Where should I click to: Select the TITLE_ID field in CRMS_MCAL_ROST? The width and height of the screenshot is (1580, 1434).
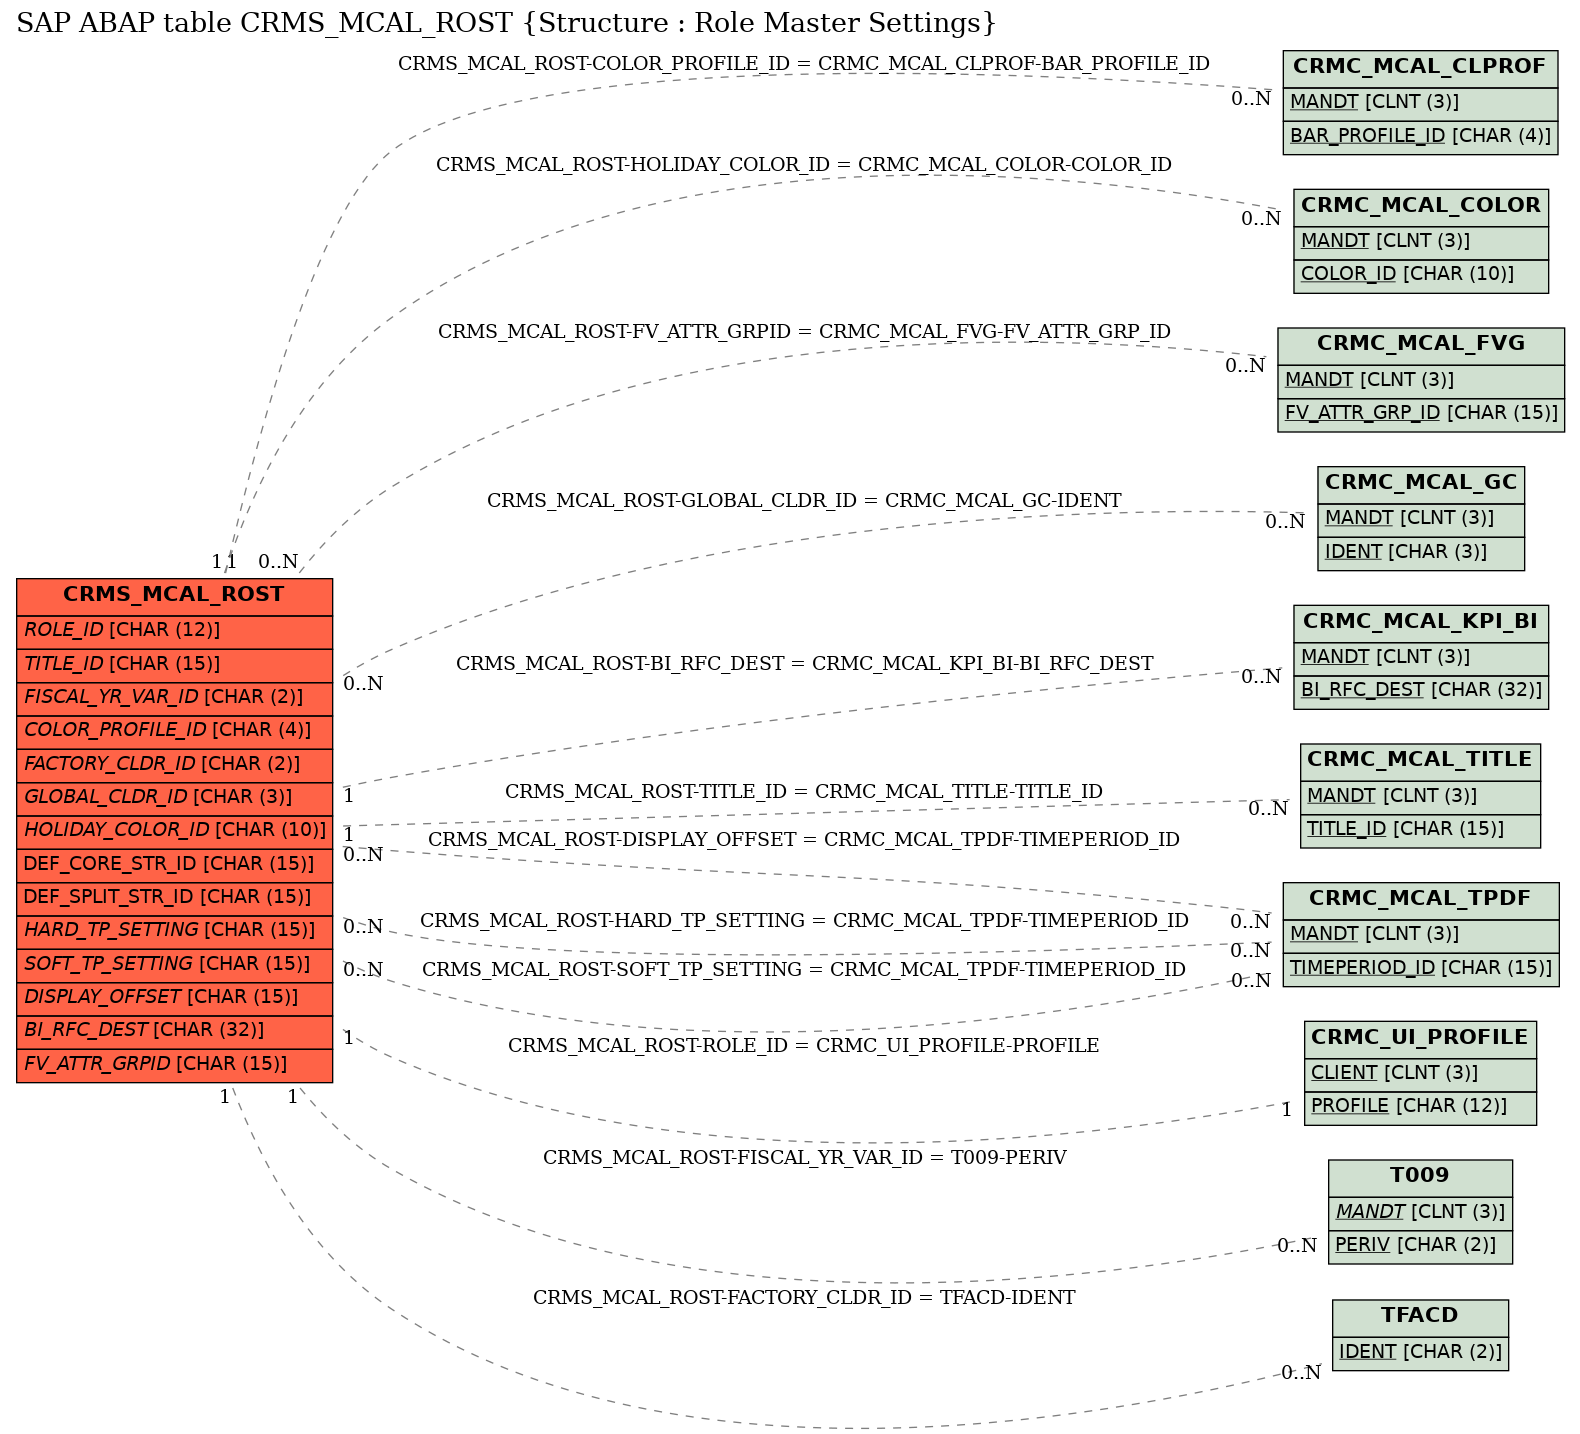[x=174, y=665]
